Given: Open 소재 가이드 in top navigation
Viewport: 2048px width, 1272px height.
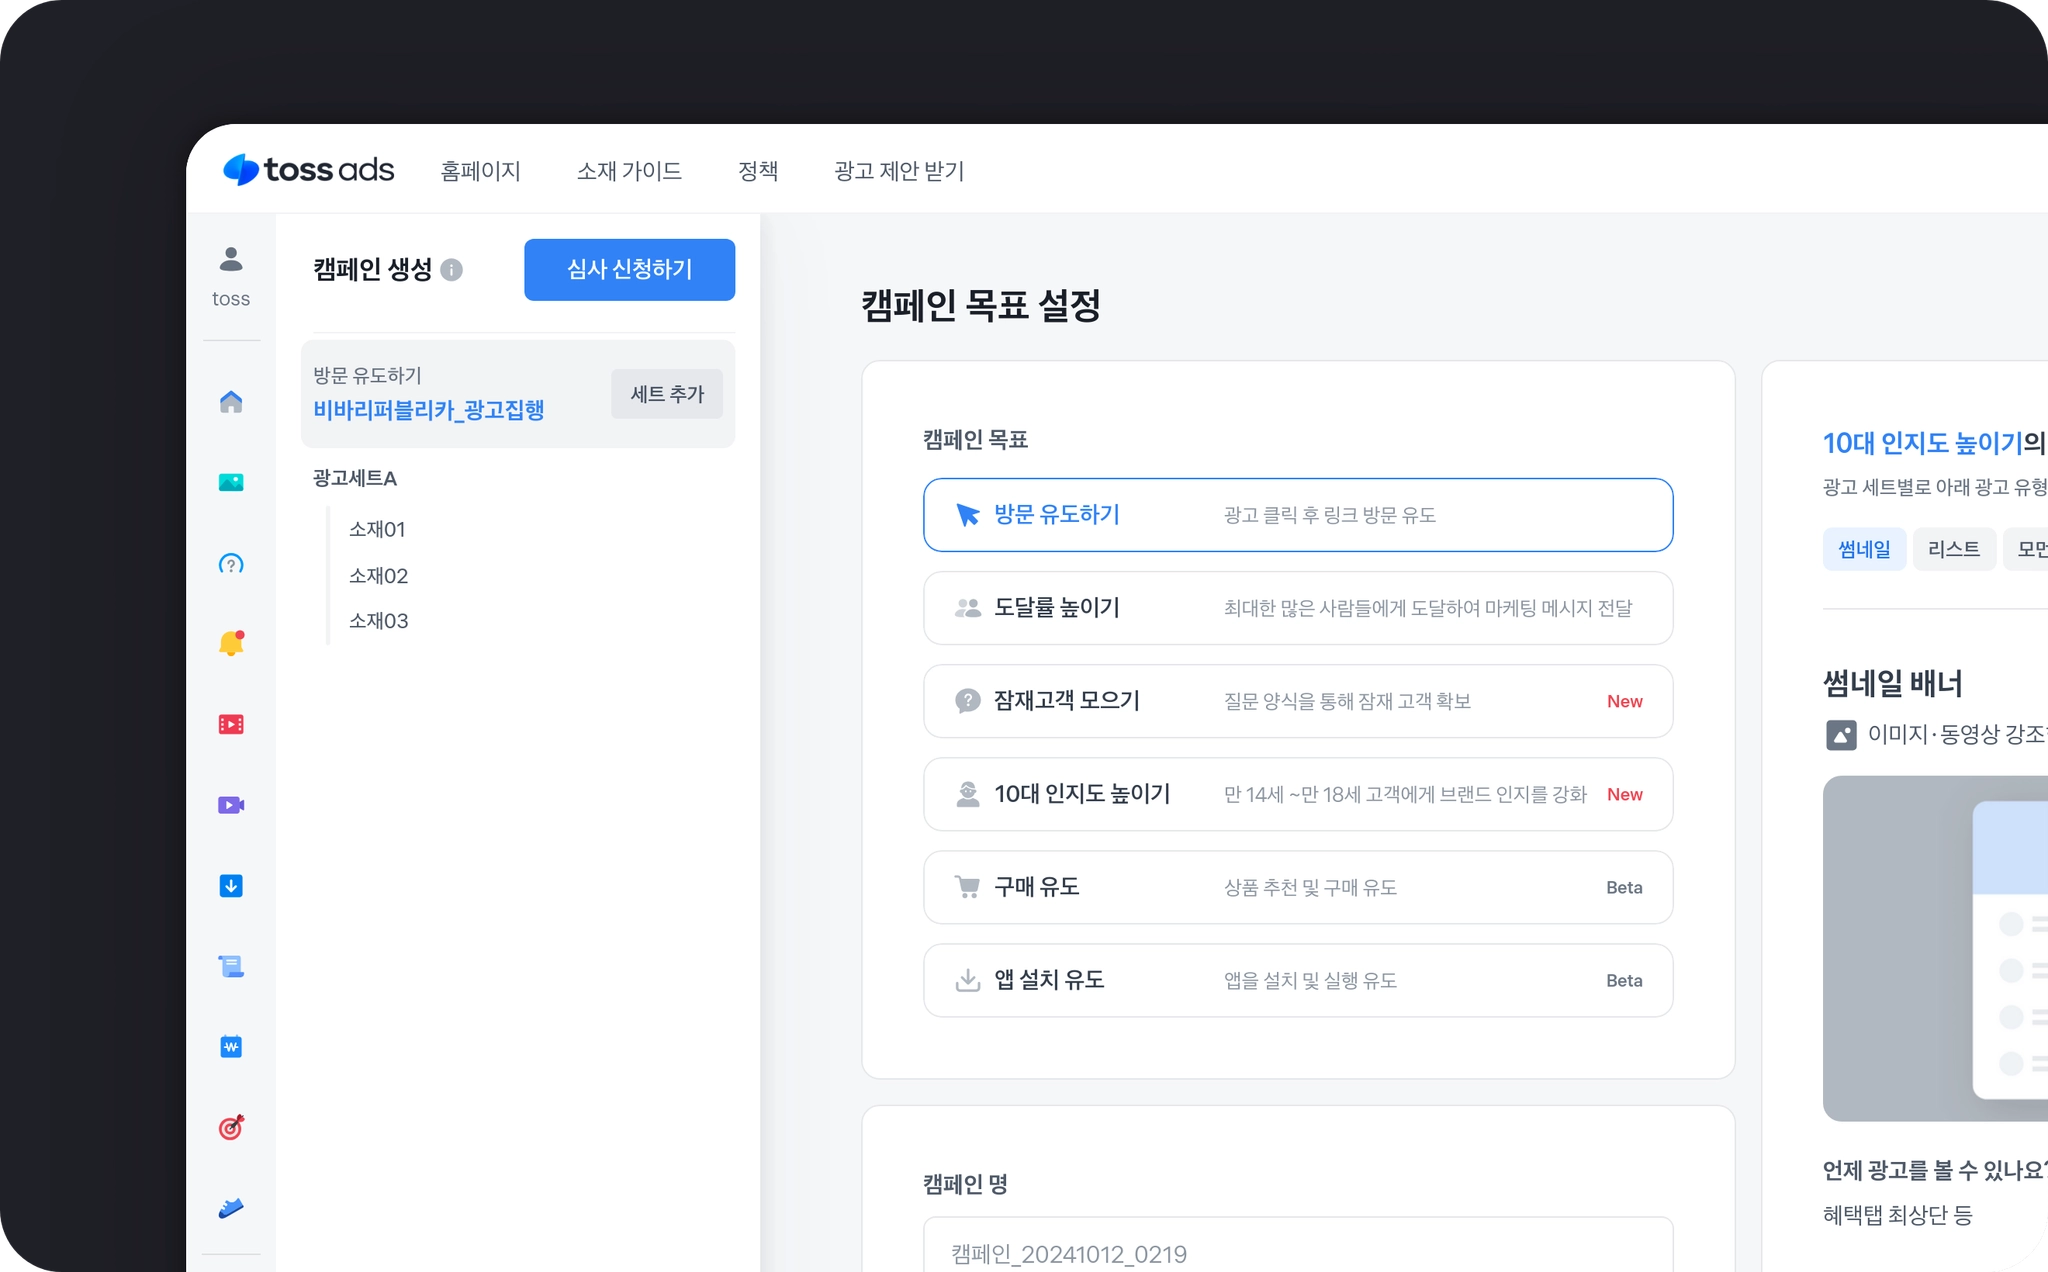Looking at the screenshot, I should pyautogui.click(x=629, y=171).
